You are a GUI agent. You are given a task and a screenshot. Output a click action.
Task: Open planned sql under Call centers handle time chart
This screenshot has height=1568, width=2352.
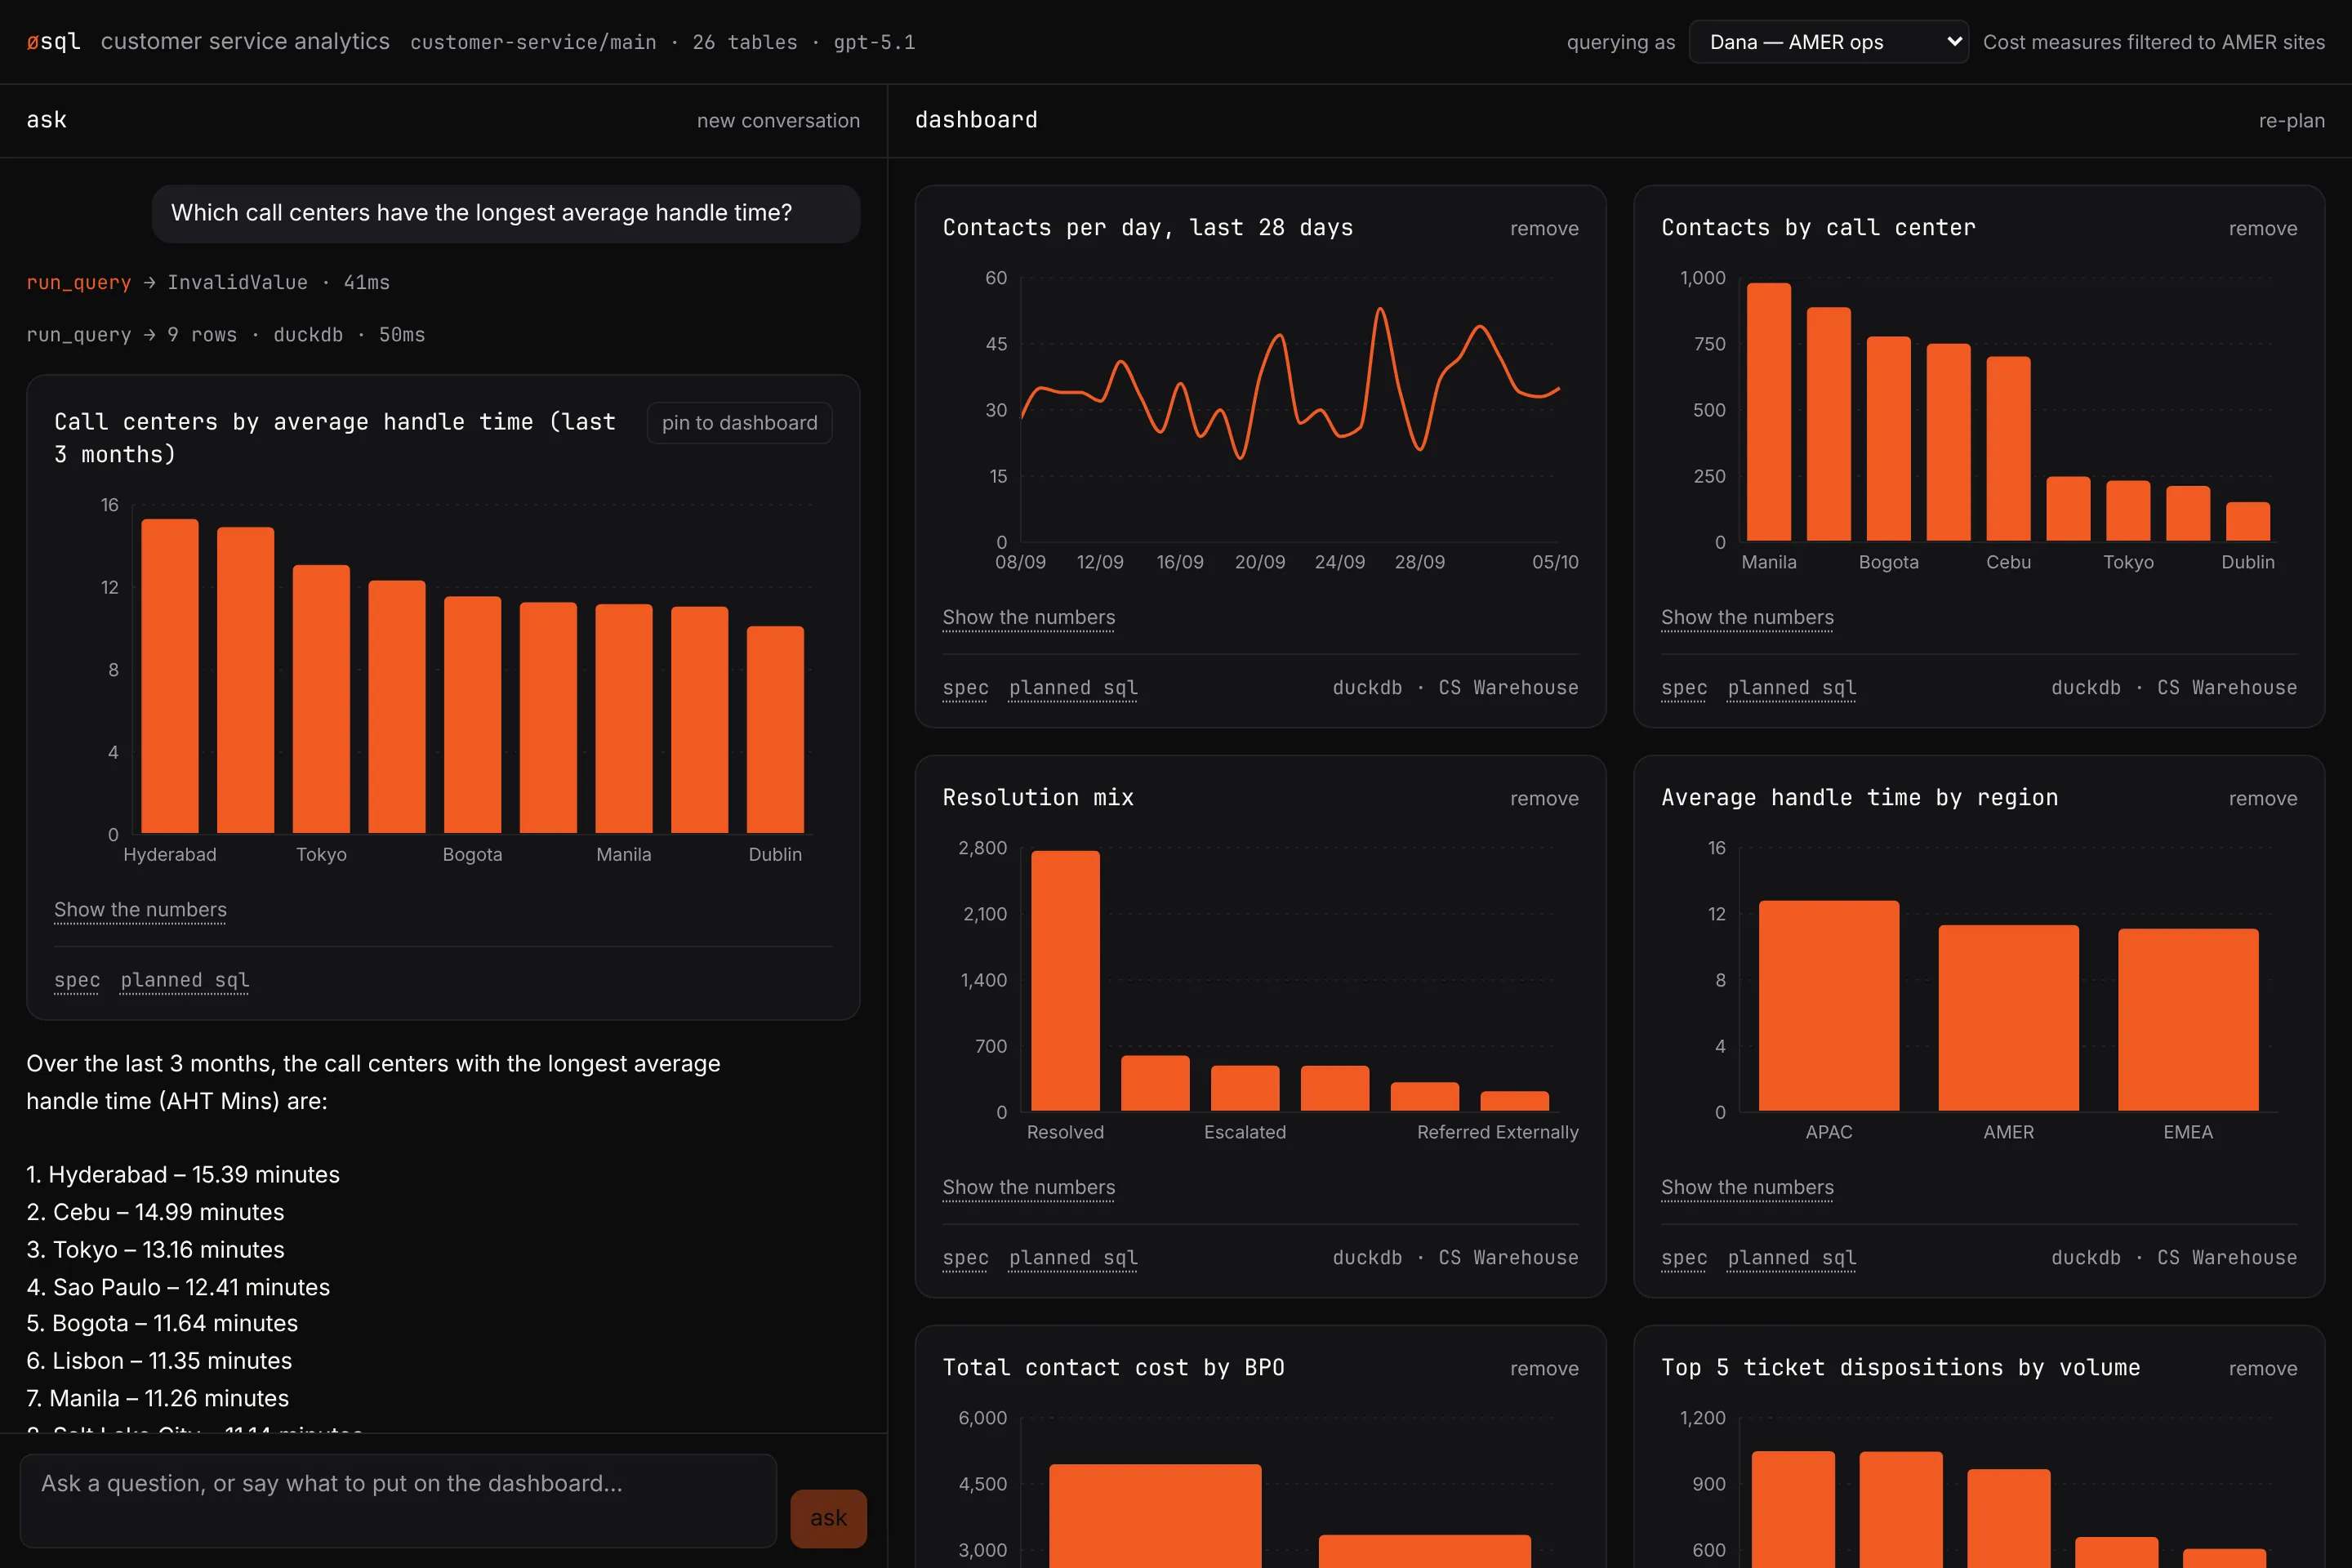tap(185, 980)
